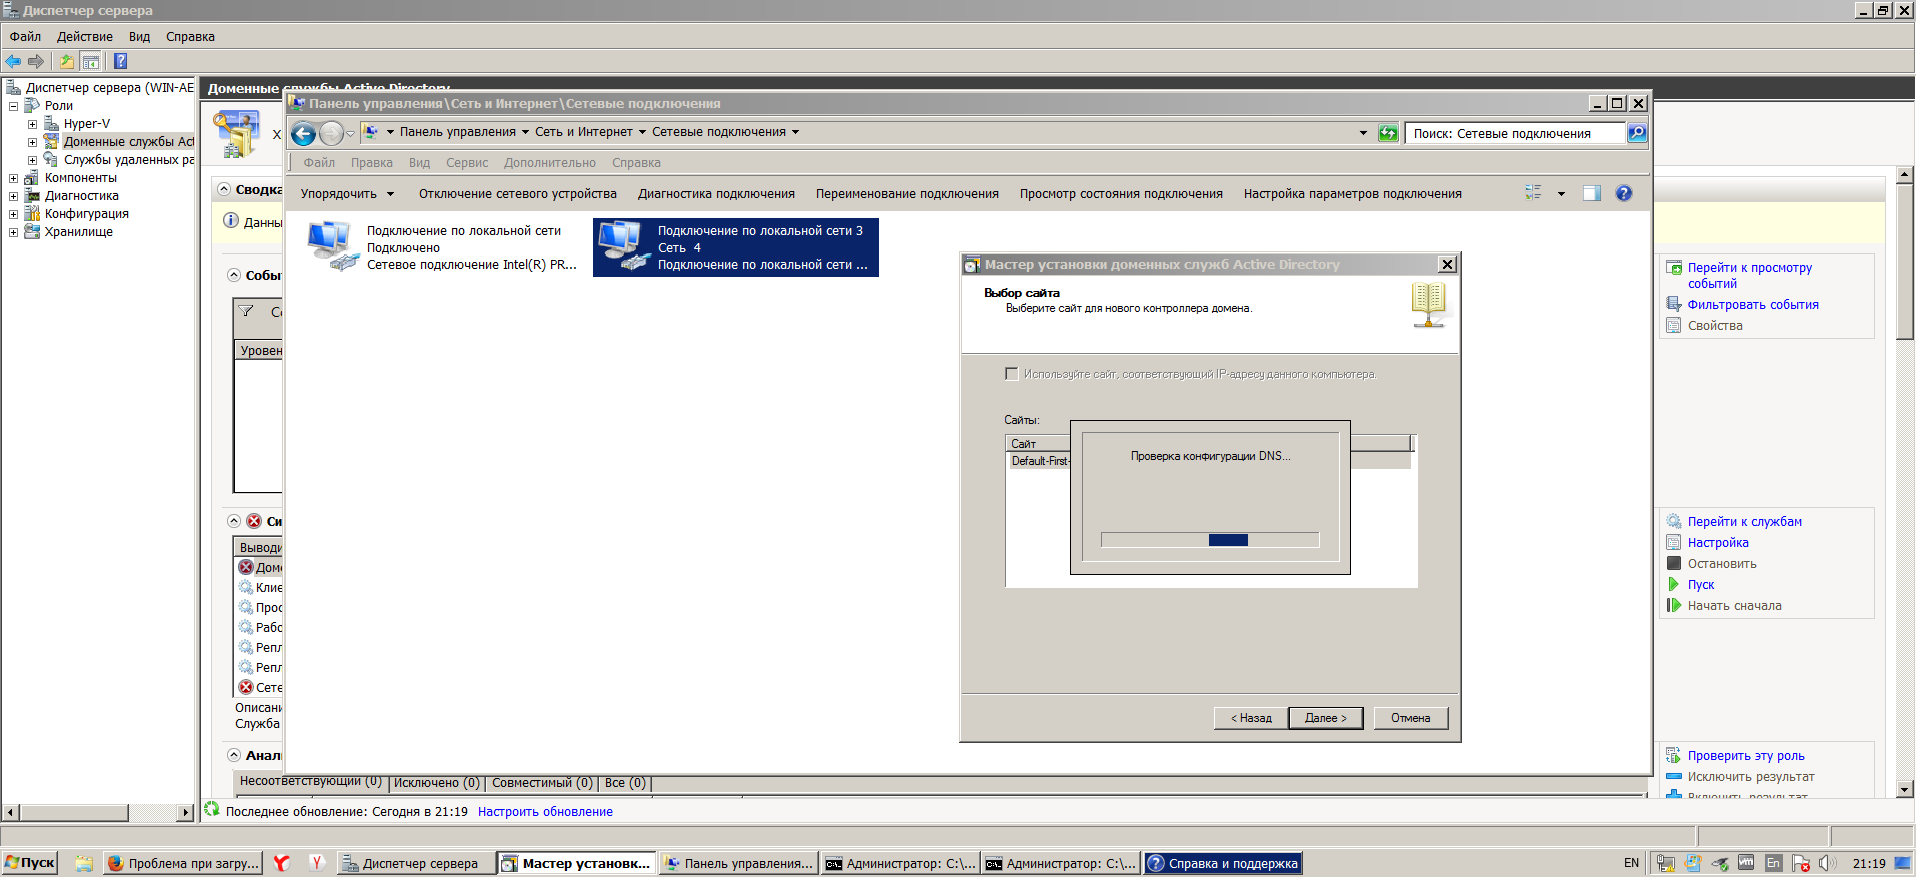Click the red error icon beside services heading

click(x=254, y=521)
